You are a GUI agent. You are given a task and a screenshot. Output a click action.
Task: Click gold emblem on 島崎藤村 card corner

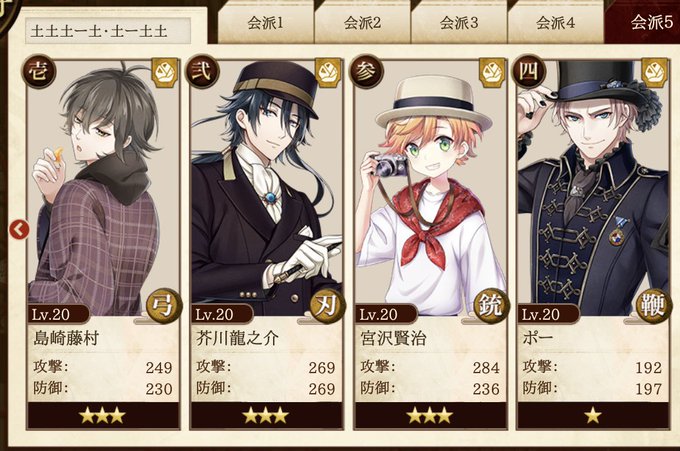coord(165,73)
